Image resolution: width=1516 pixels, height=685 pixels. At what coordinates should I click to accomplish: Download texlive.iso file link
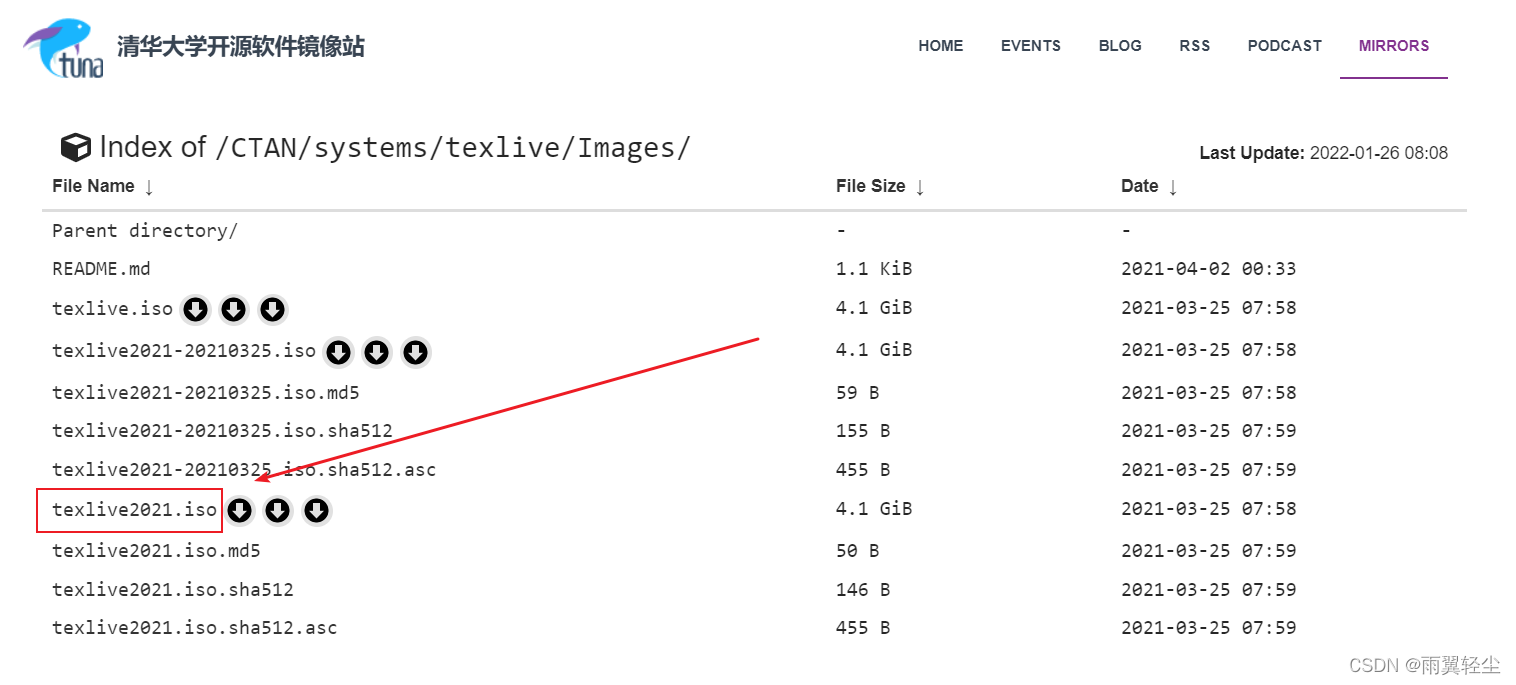coord(113,309)
